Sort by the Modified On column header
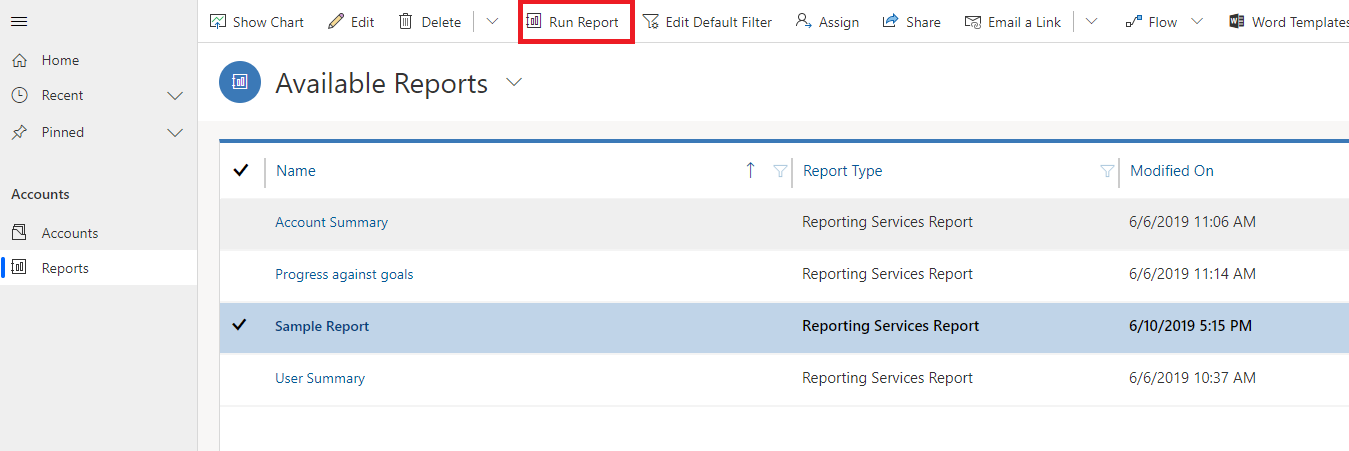 (1171, 171)
